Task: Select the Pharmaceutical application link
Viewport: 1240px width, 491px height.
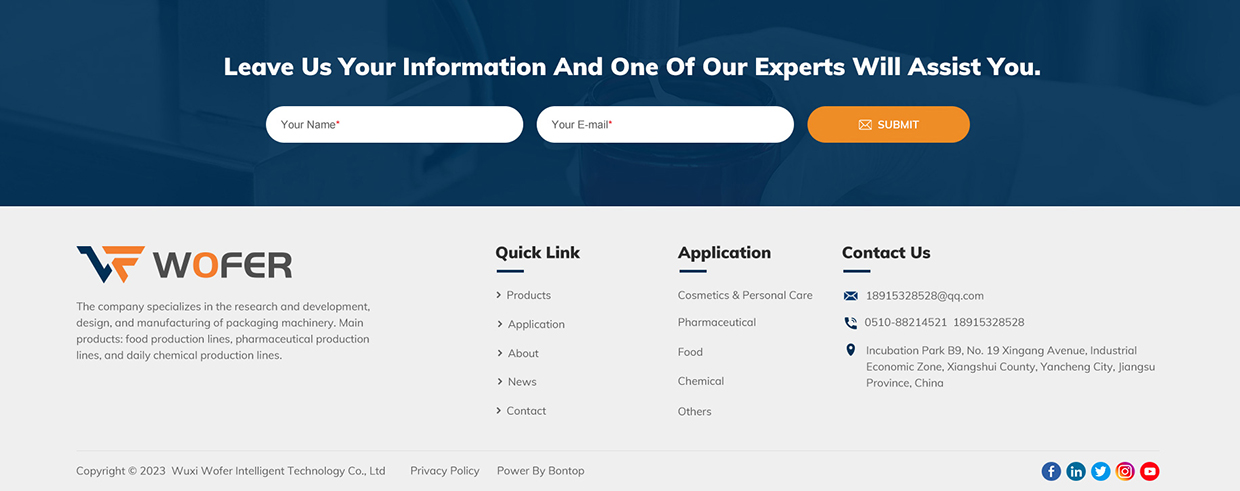Action: coord(717,322)
